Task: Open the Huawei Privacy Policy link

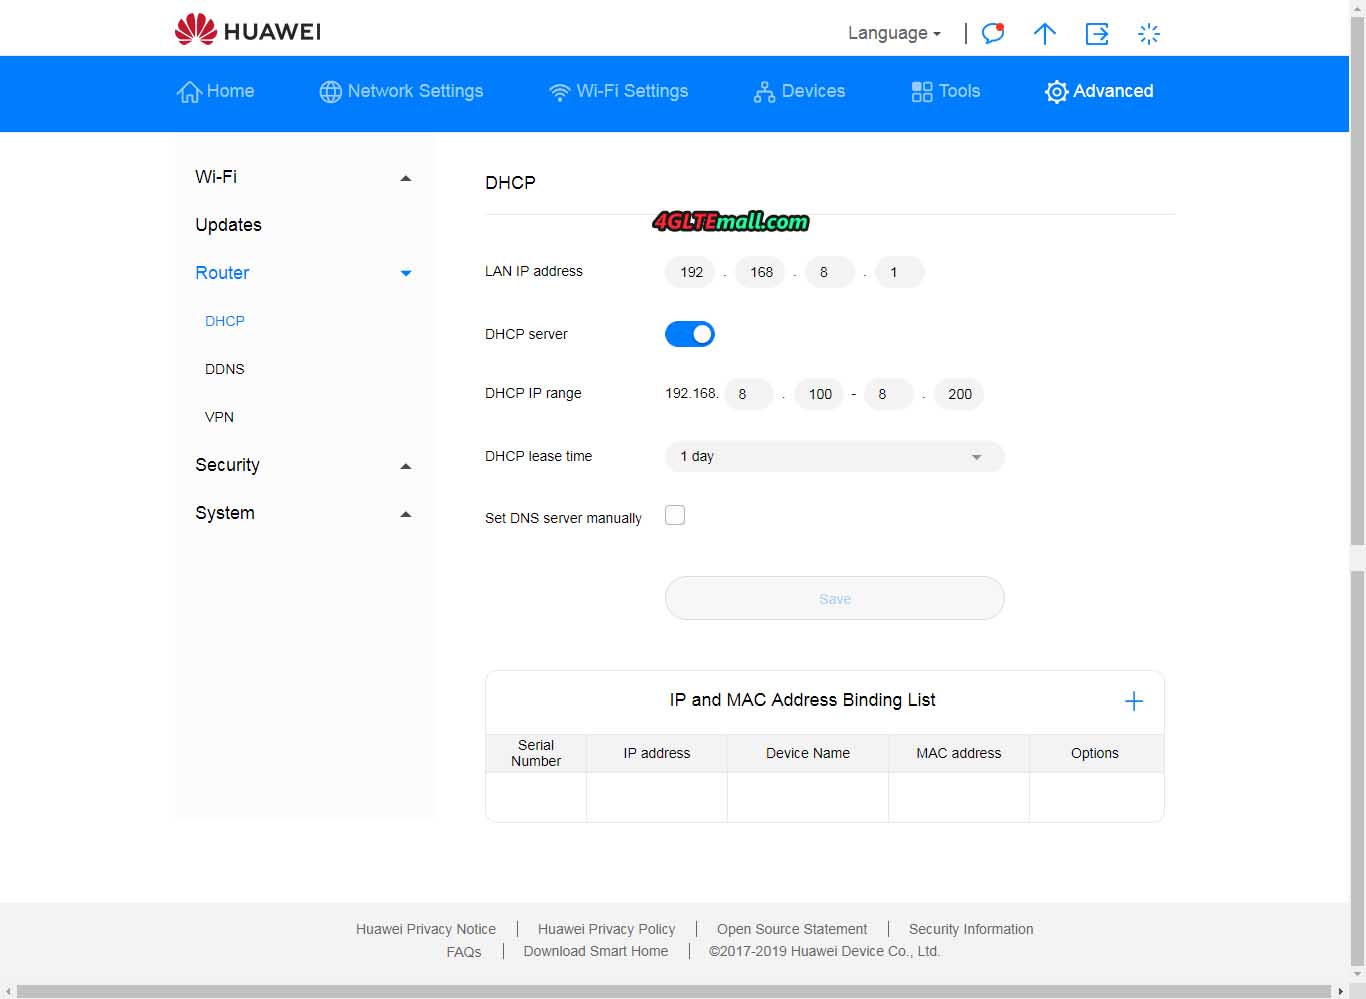Action: pos(606,929)
